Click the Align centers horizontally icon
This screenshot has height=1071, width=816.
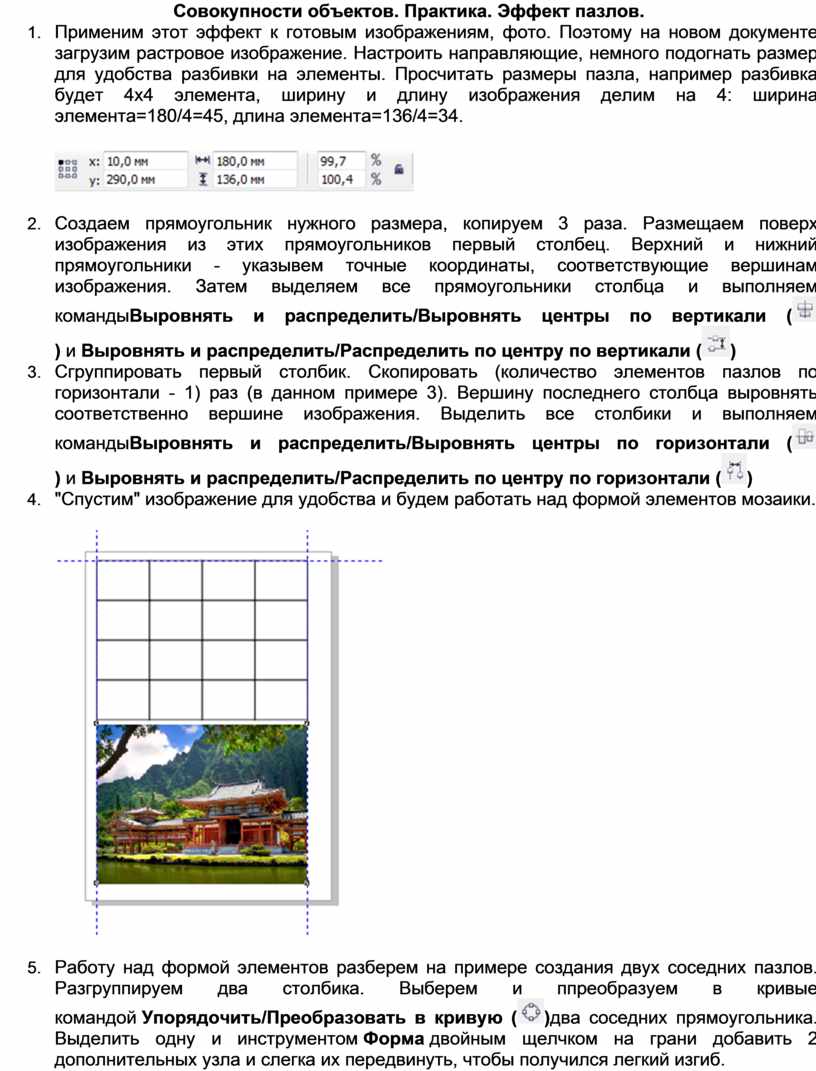point(805,437)
